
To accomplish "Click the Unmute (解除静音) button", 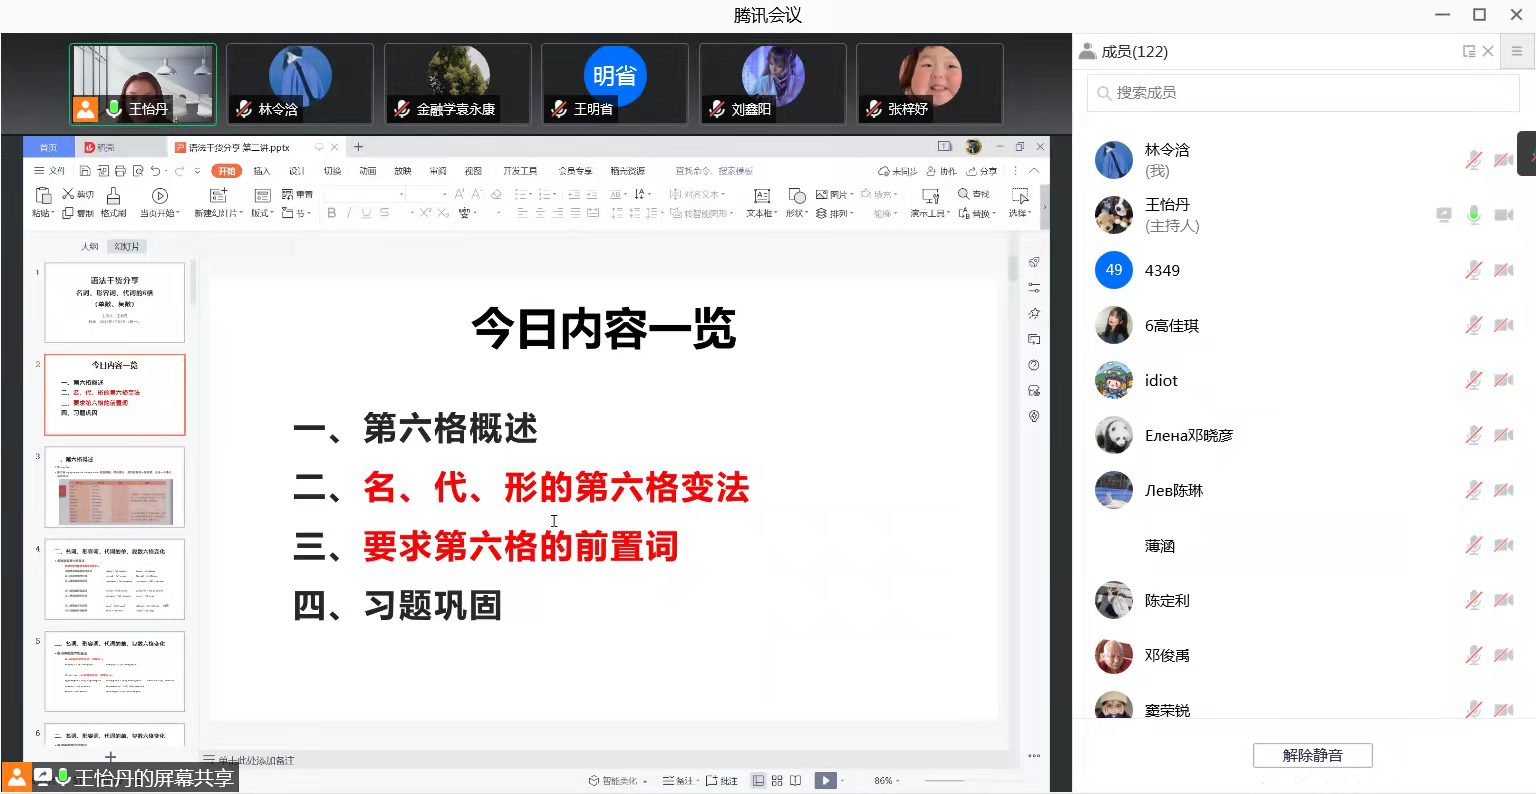I will click(1312, 755).
